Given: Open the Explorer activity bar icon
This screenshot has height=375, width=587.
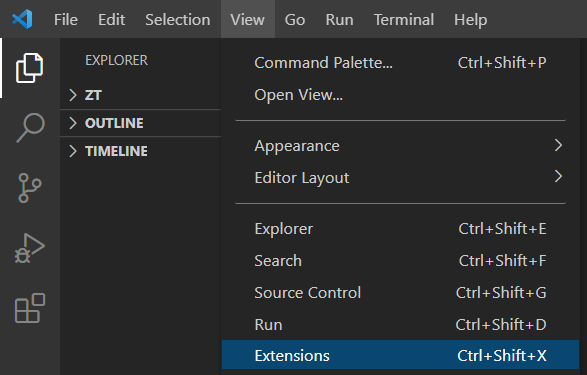Looking at the screenshot, I should pos(30,68).
